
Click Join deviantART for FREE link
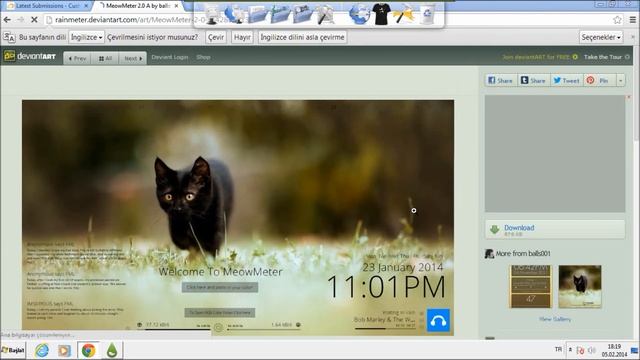tap(540, 57)
